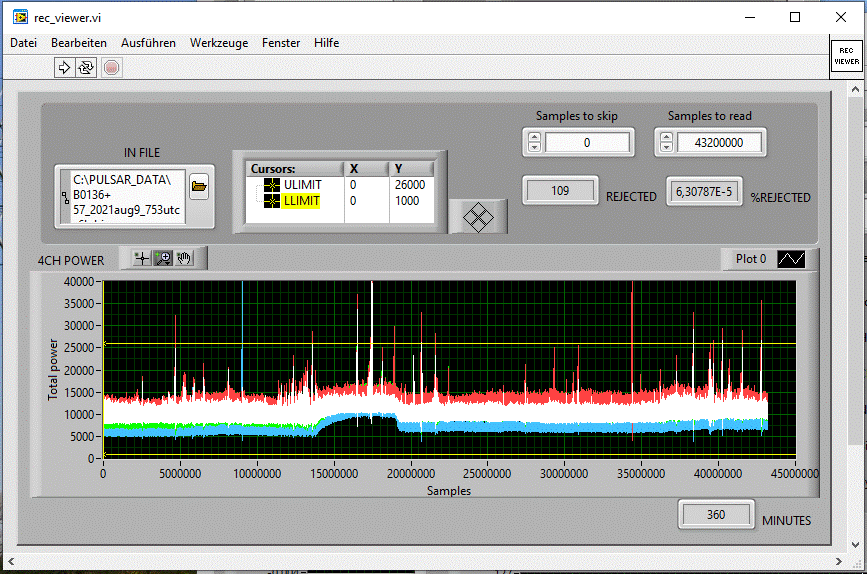The height and width of the screenshot is (574, 867).
Task: Click the horizontal scrollbar right arrow
Action: tap(839, 561)
